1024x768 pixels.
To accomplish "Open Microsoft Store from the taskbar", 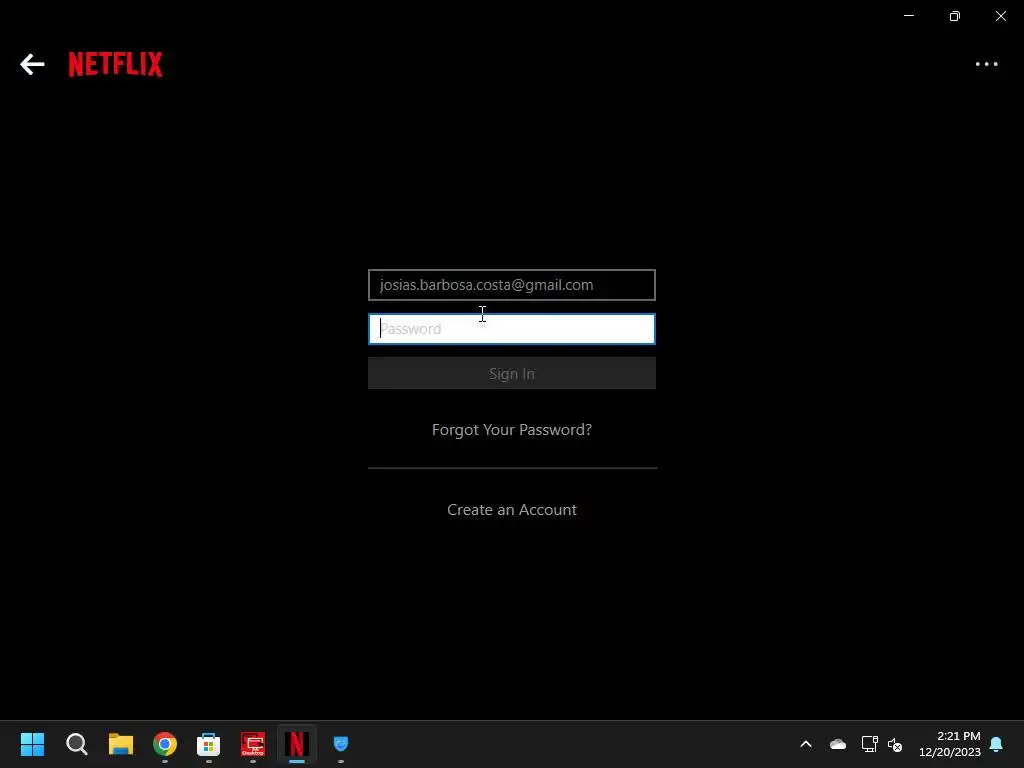I will point(208,744).
